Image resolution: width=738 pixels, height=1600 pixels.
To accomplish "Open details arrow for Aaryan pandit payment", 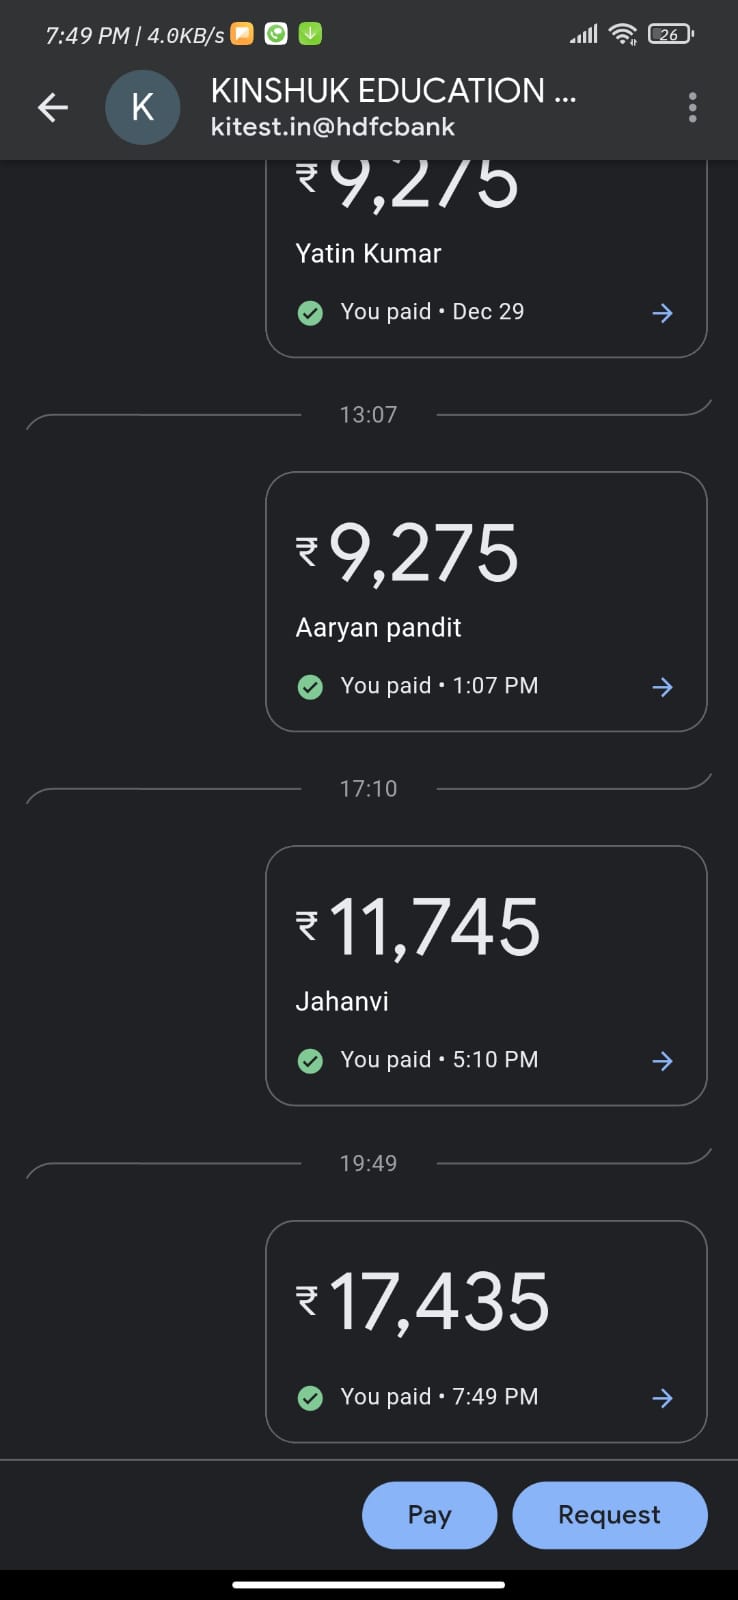I will pyautogui.click(x=662, y=687).
